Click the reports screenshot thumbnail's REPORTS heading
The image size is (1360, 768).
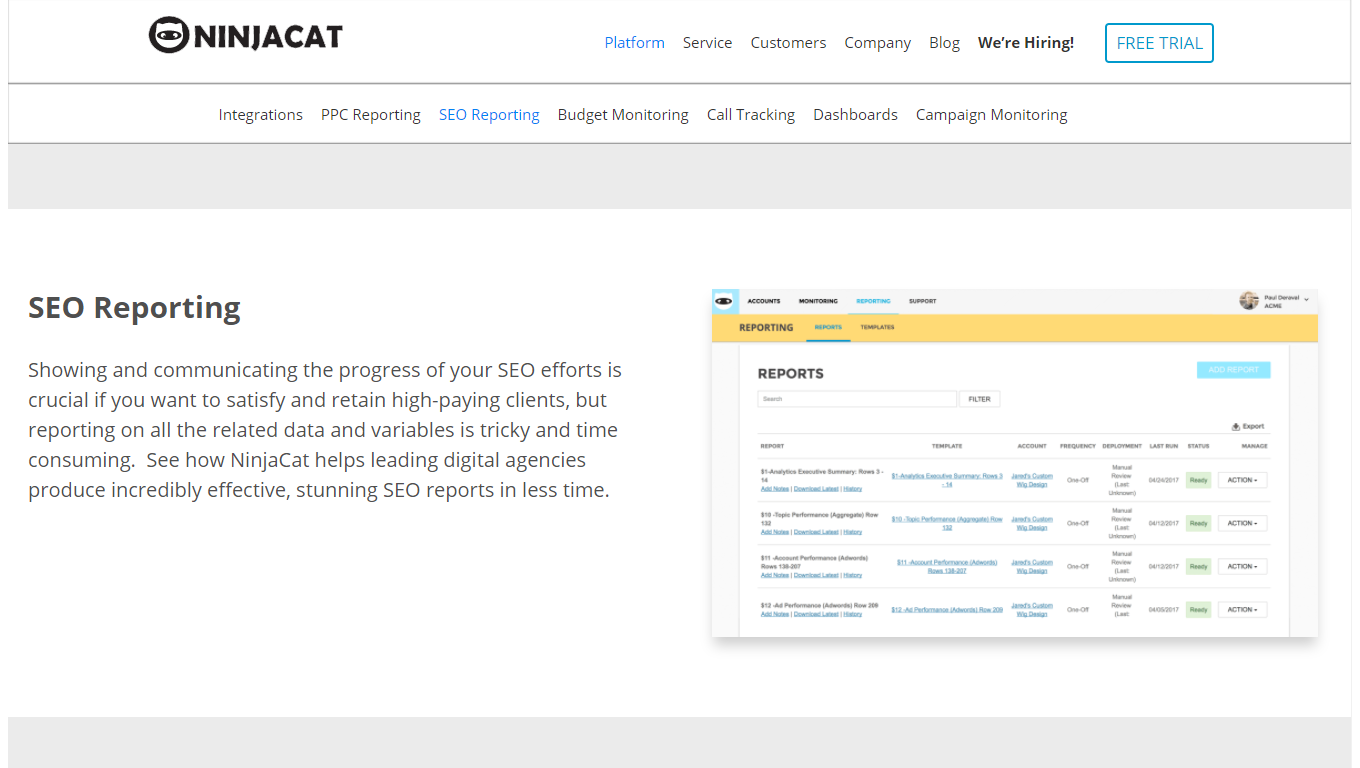(x=791, y=374)
